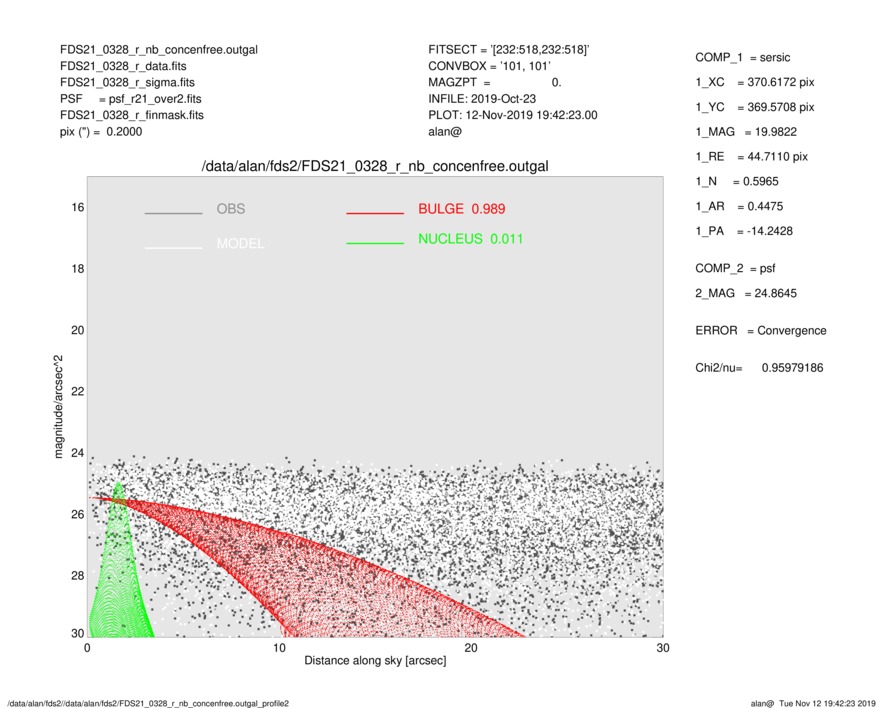
Task: Click the red BULGE legend line
Action: (375, 213)
